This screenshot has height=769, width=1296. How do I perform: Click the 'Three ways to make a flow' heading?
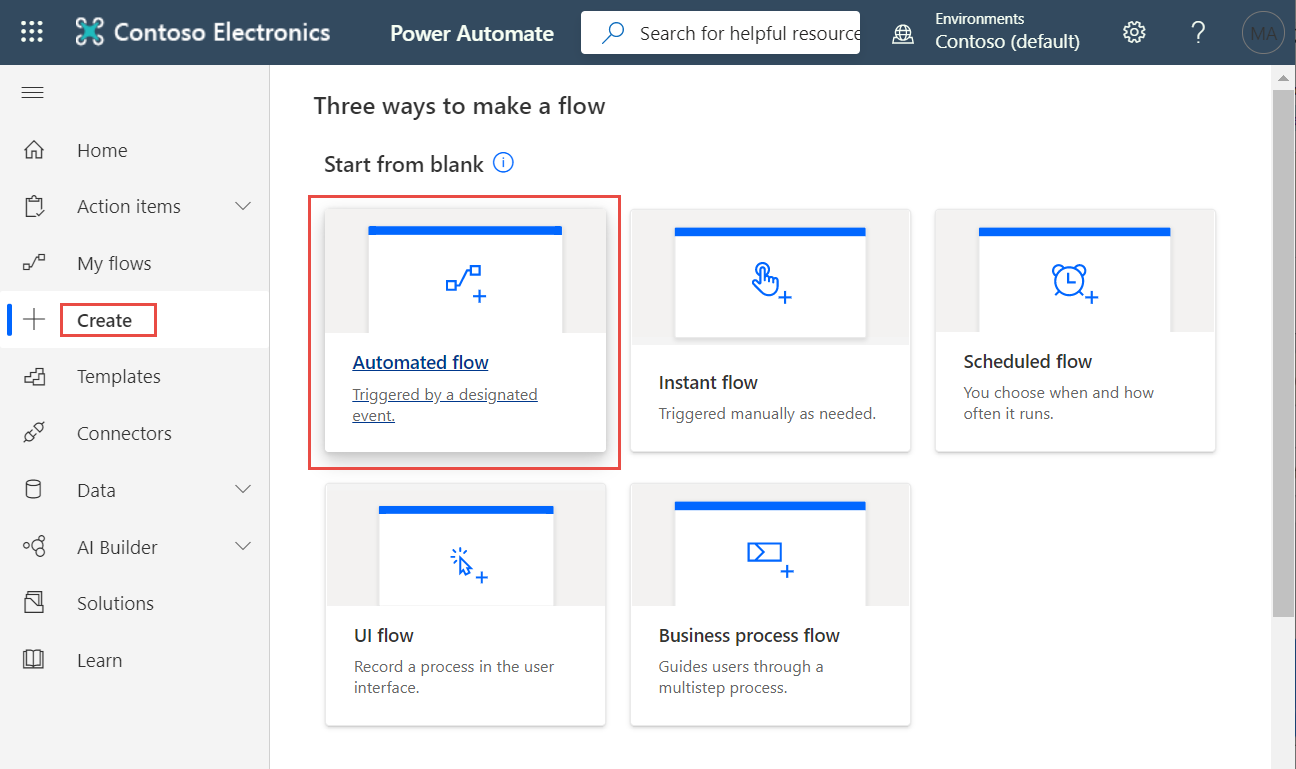[x=459, y=105]
